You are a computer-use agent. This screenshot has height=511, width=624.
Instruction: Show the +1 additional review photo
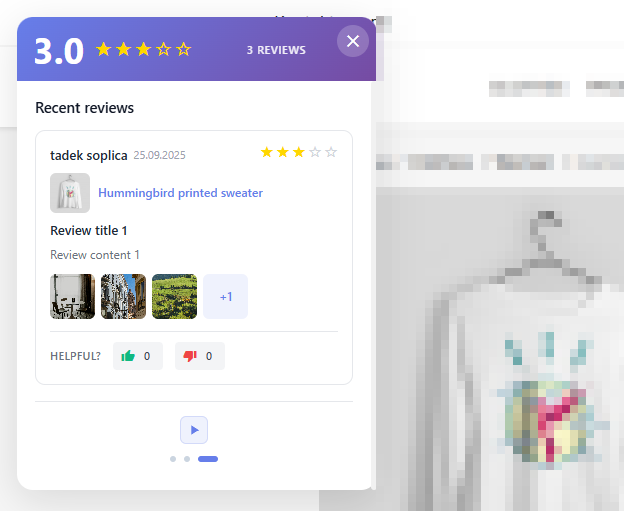(x=226, y=296)
